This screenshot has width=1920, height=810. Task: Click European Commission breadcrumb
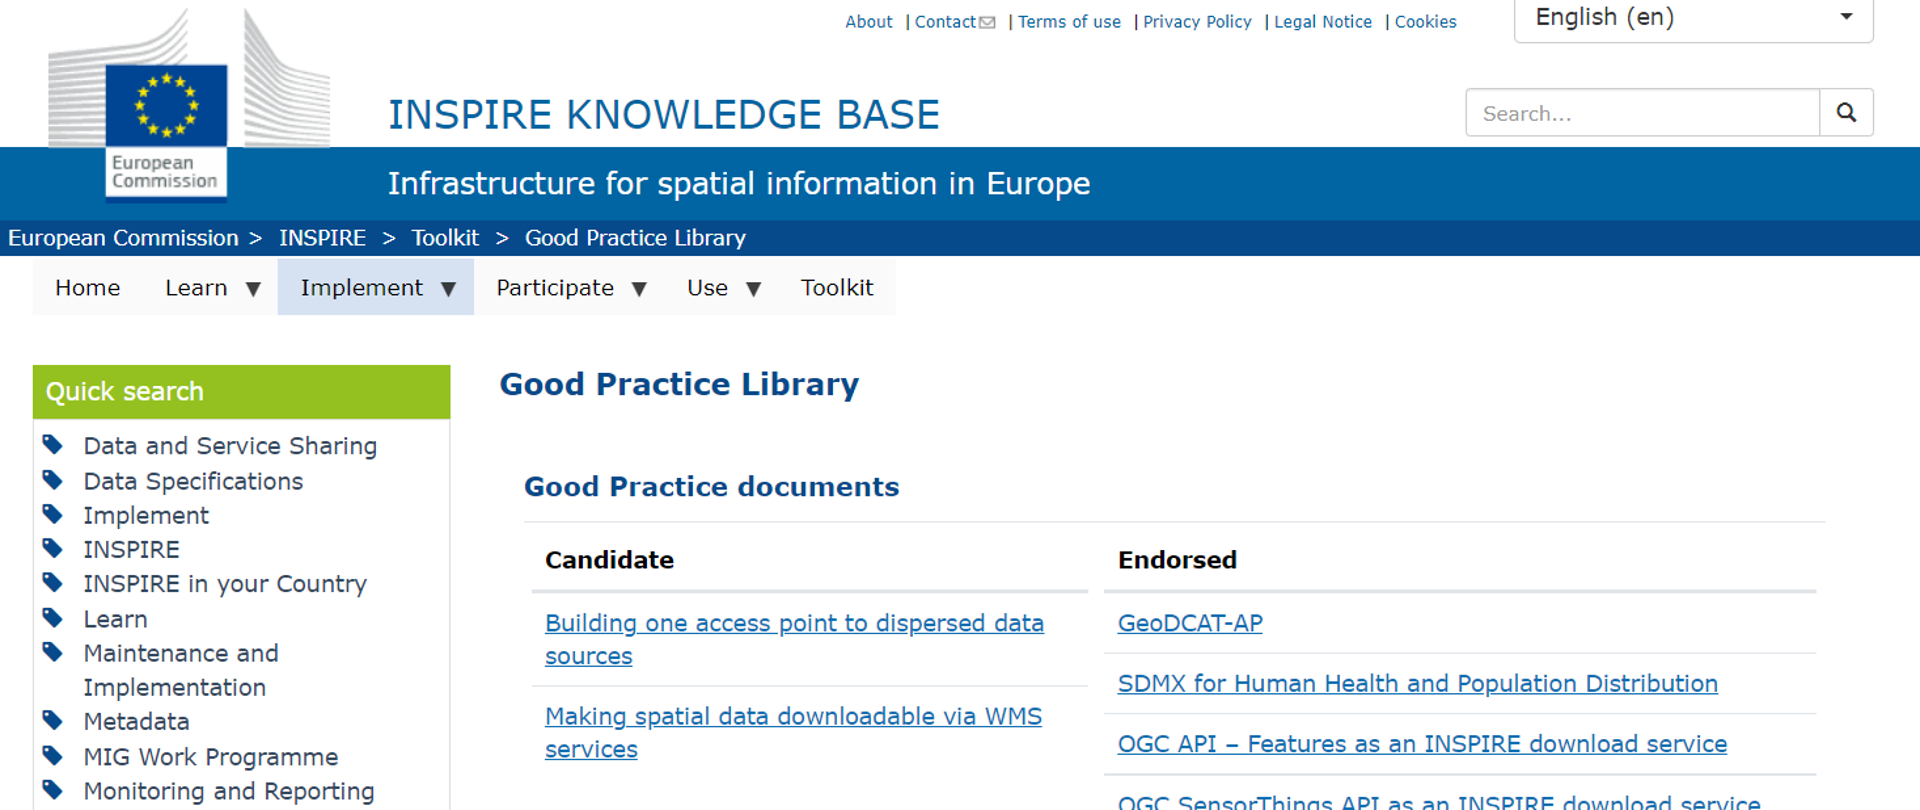point(123,238)
